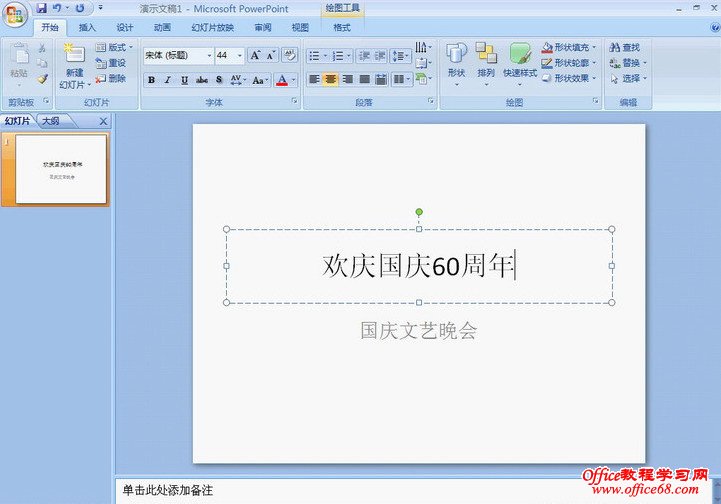Open line spacing dropdown
The image size is (721, 504).
400,56
